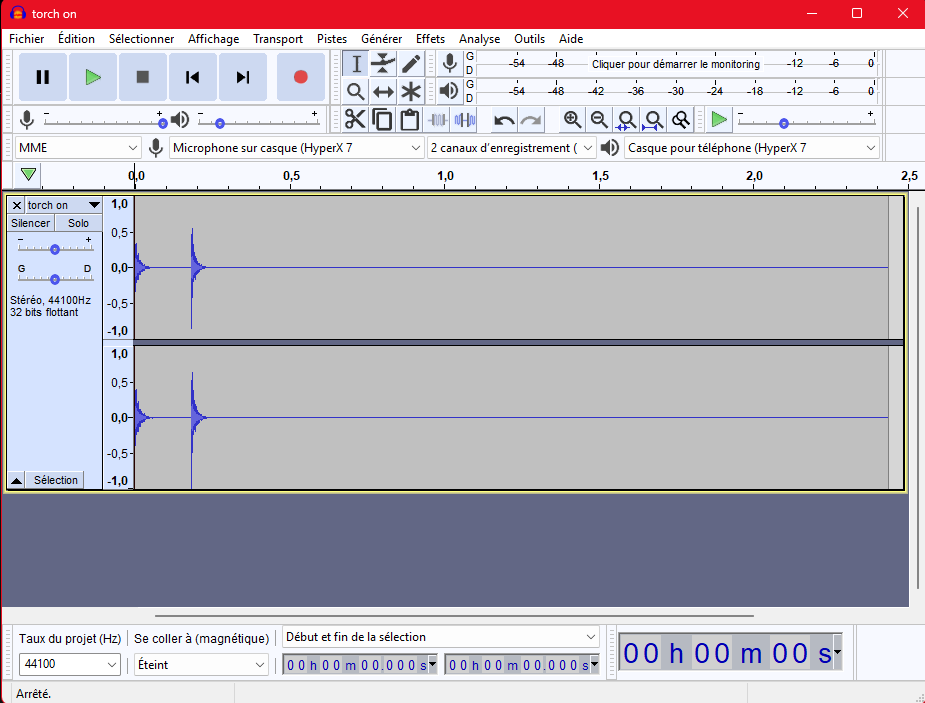Click the Sélection button on track panel
The image size is (925, 703).
55,480
